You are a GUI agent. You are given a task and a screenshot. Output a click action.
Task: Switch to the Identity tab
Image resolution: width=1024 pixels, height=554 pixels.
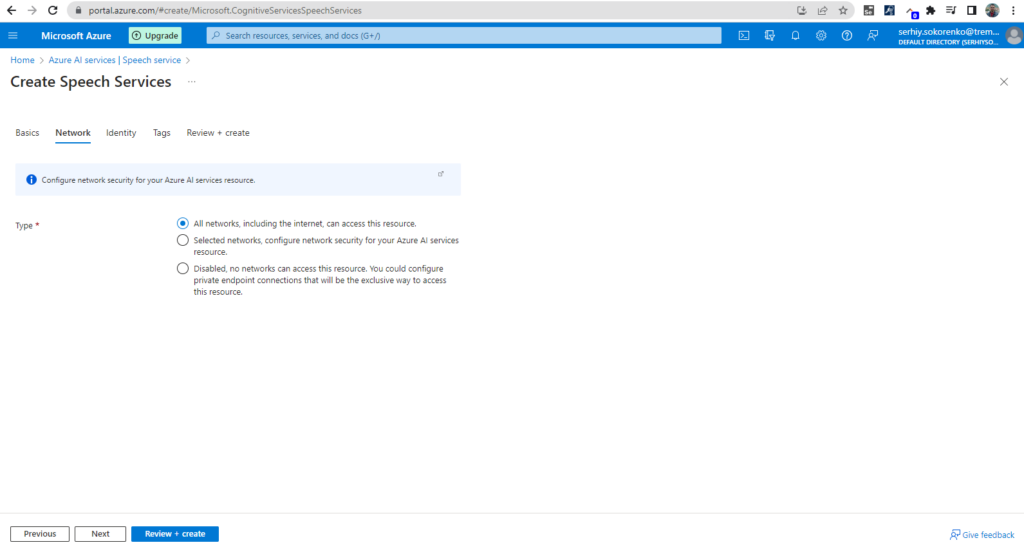(121, 133)
